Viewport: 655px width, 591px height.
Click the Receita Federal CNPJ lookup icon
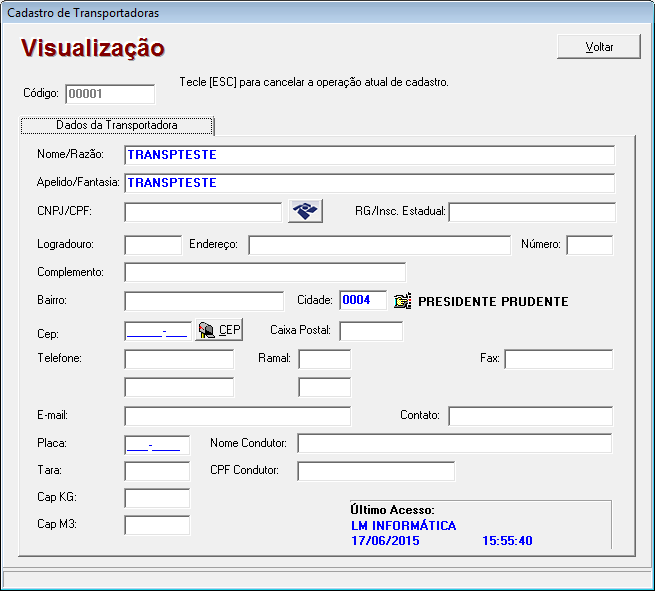coord(305,211)
